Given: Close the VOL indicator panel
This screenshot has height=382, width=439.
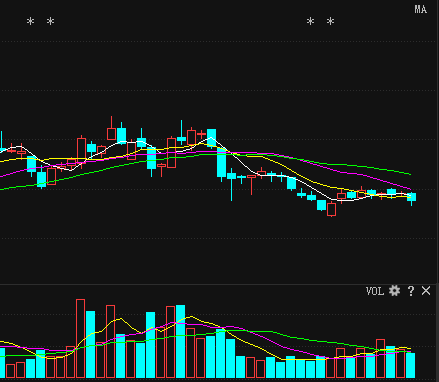Looking at the screenshot, I should [x=426, y=291].
